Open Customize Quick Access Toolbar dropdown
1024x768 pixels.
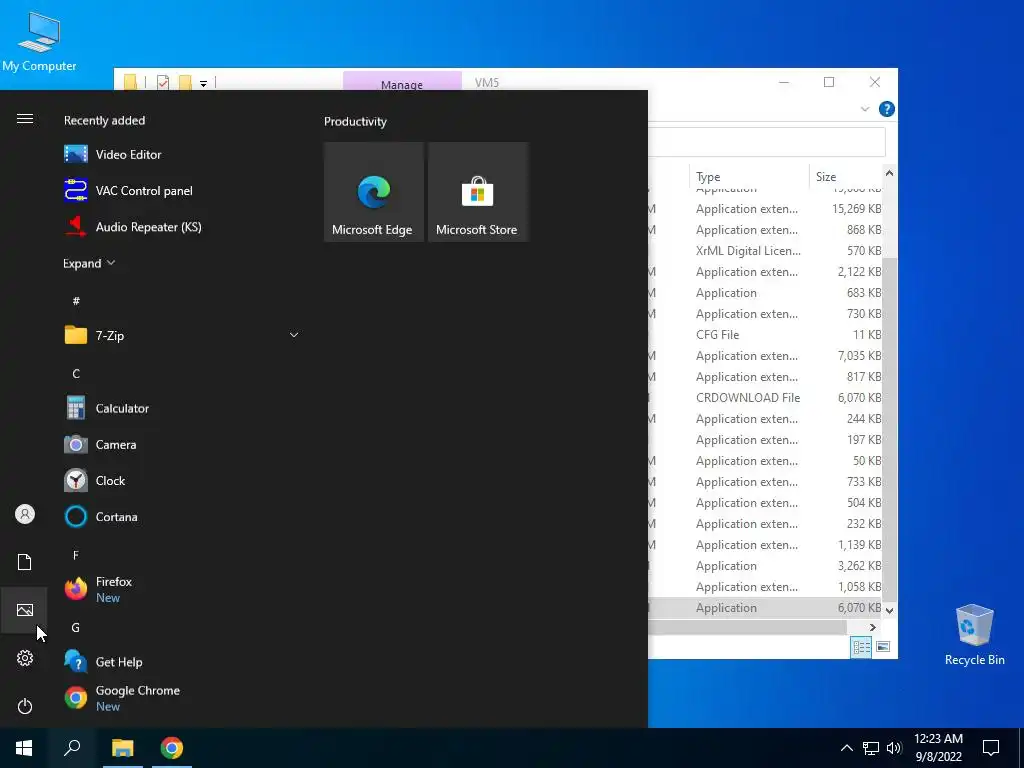pos(203,84)
